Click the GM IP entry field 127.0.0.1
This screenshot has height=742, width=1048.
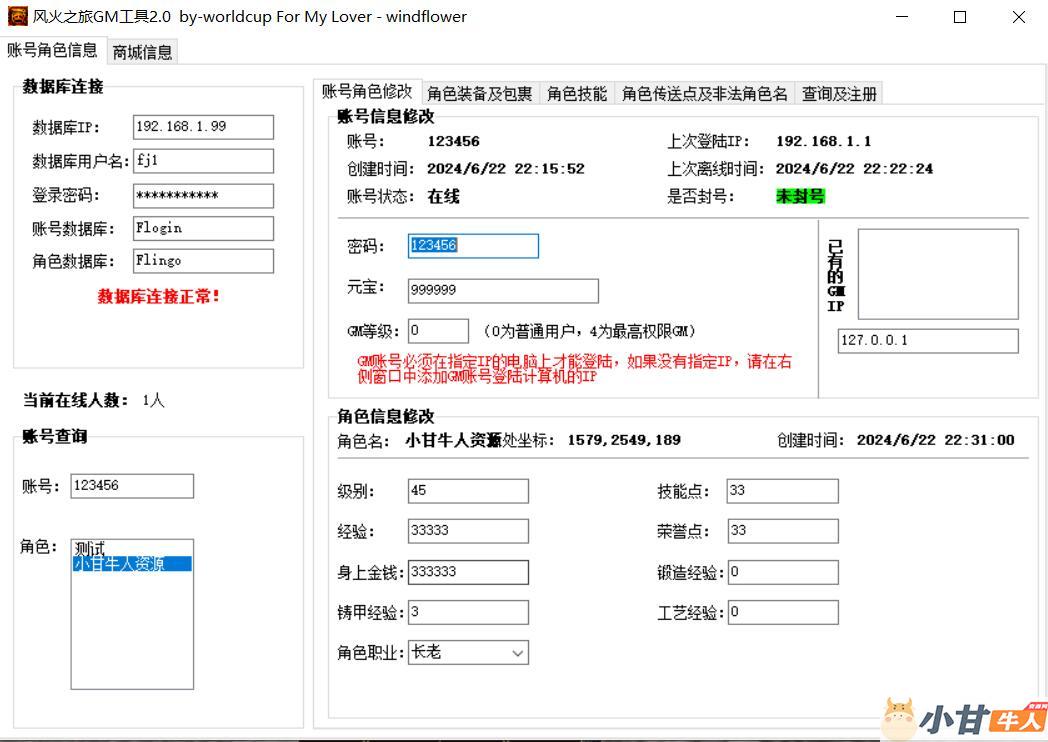[x=927, y=341]
